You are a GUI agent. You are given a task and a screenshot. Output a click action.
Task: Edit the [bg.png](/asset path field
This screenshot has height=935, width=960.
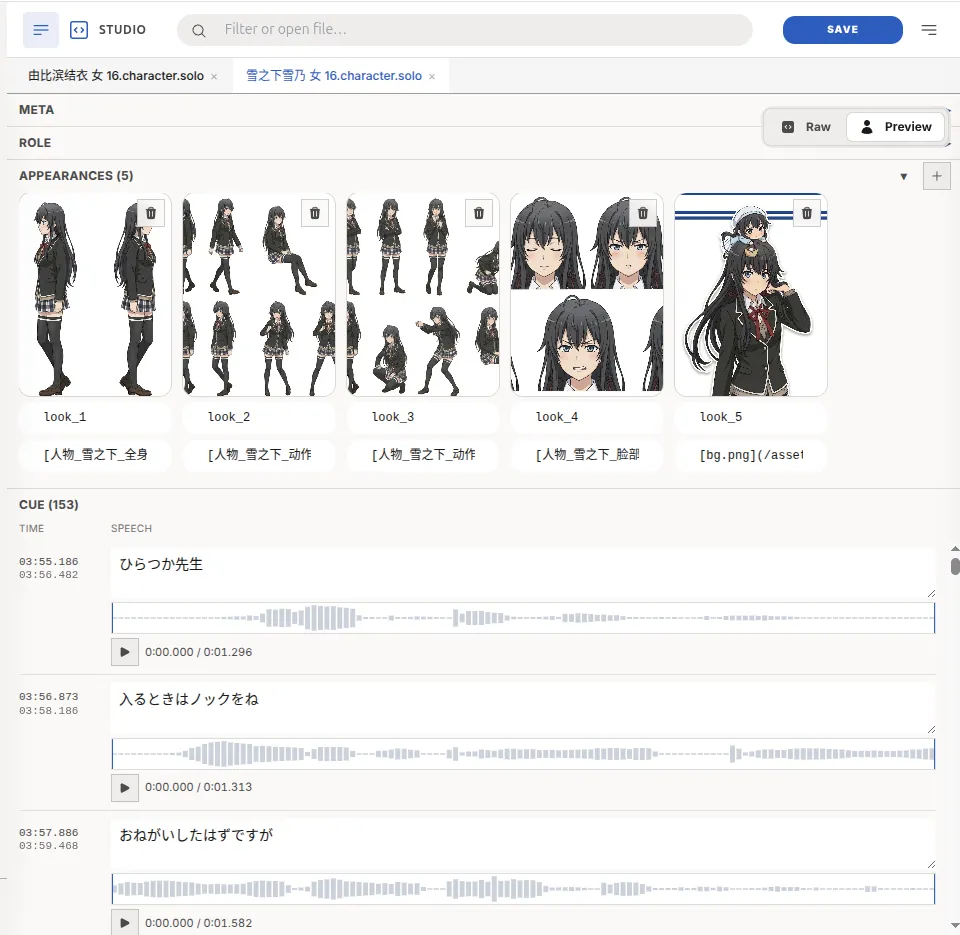click(751, 455)
